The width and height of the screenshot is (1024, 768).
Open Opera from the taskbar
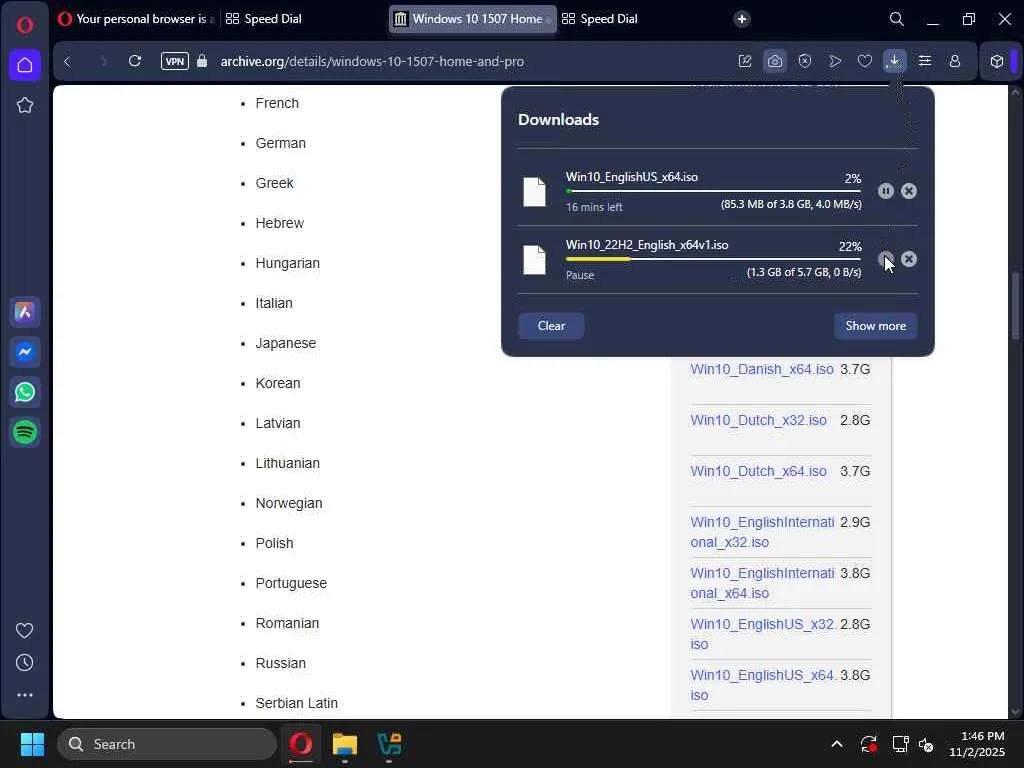(x=300, y=744)
